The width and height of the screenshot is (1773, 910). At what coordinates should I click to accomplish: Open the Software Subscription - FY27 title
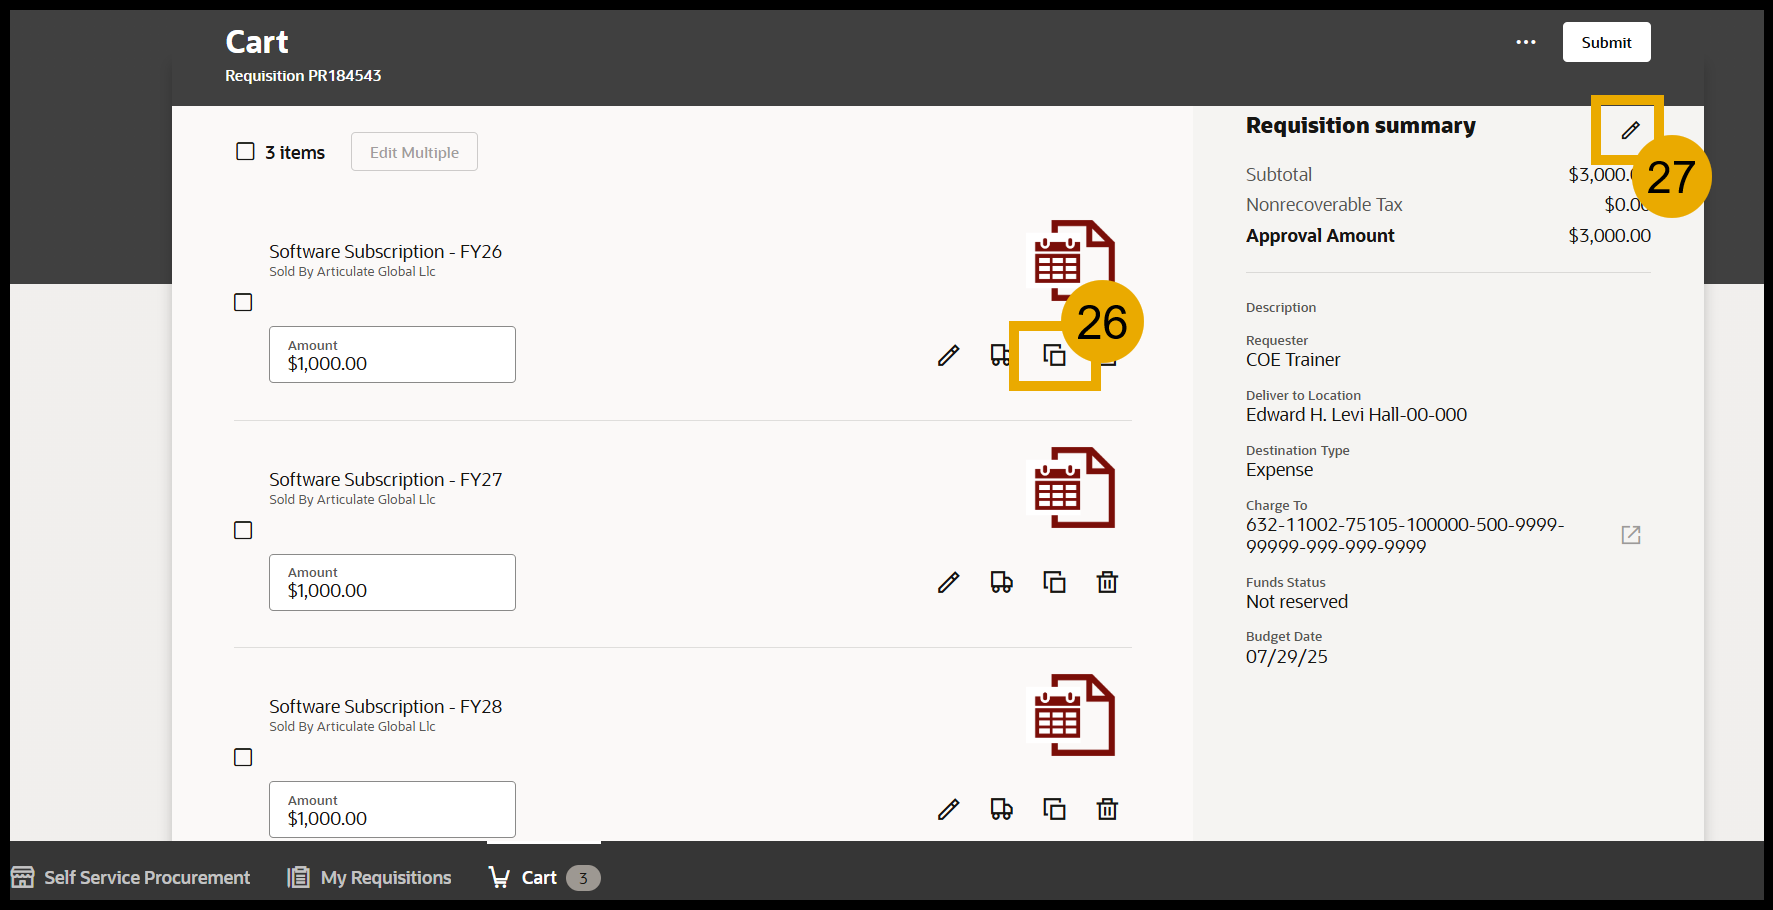click(x=385, y=479)
